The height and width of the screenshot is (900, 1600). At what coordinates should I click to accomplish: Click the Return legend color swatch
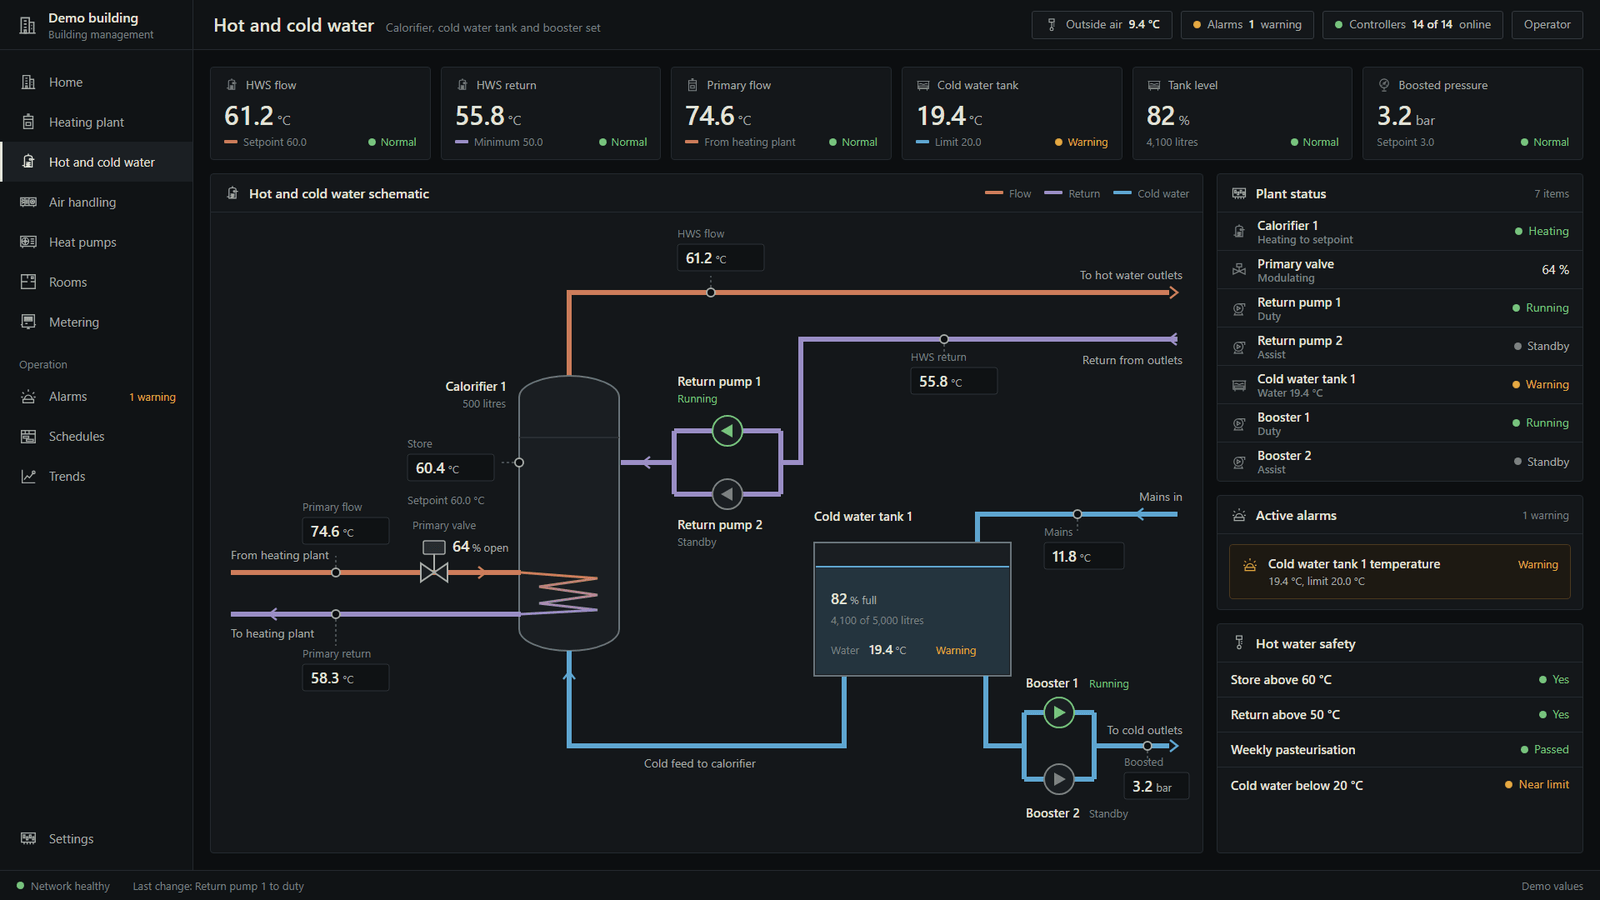(1053, 193)
